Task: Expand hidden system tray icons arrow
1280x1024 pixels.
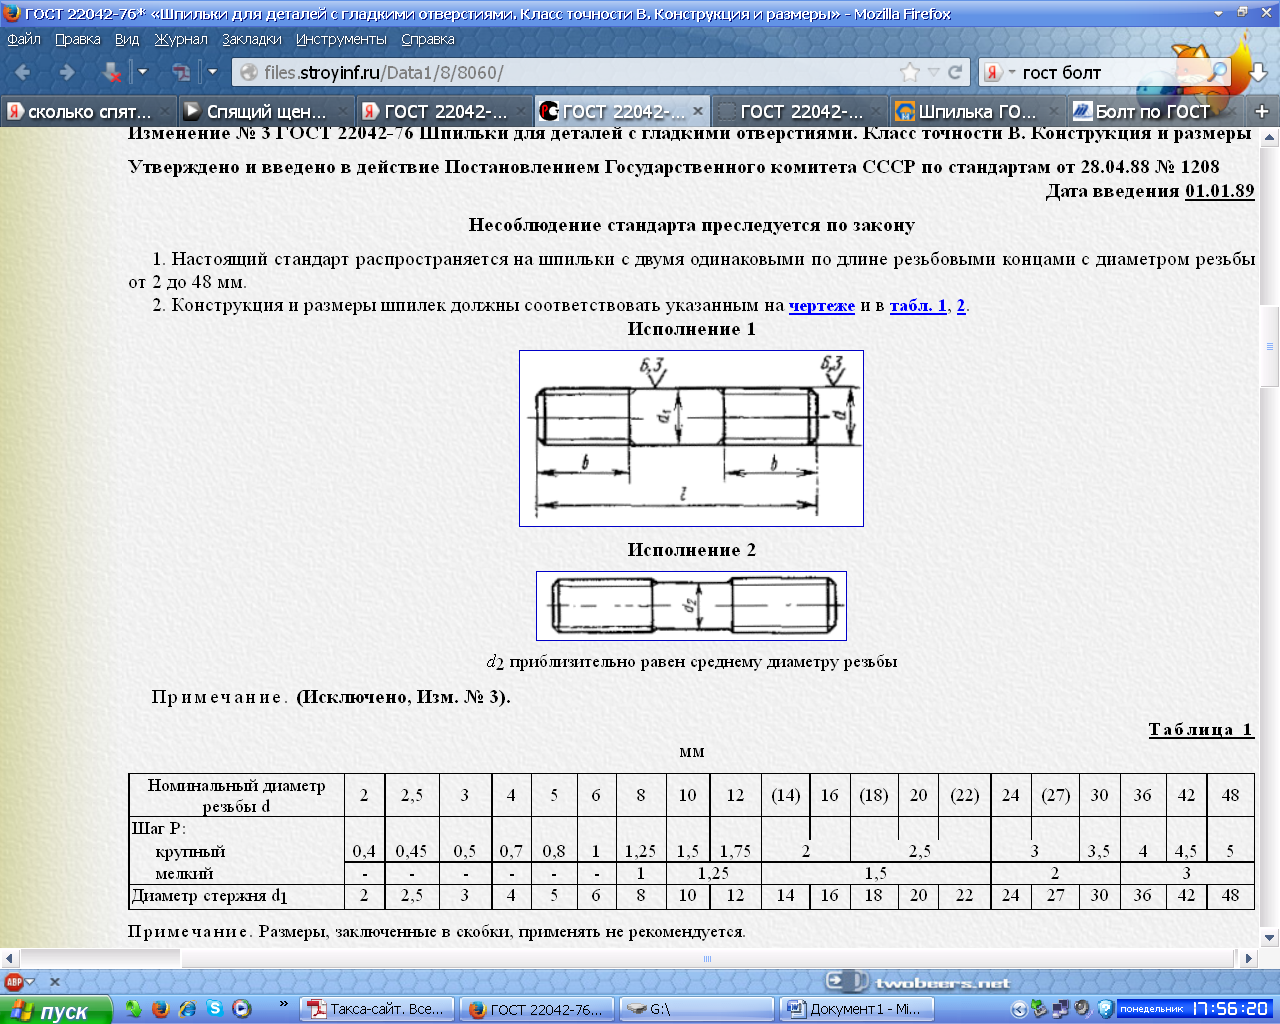Action: (x=1019, y=1009)
